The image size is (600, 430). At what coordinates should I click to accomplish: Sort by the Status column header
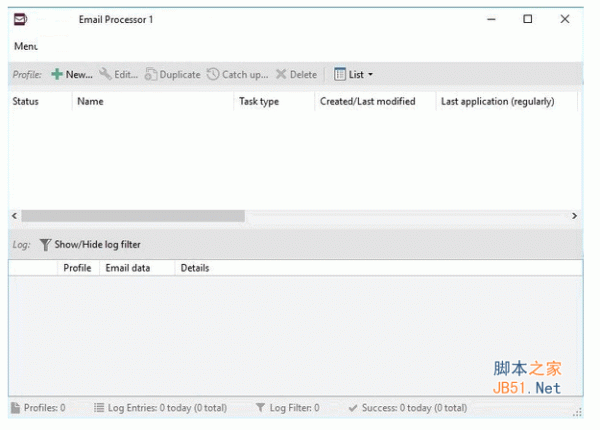26,102
